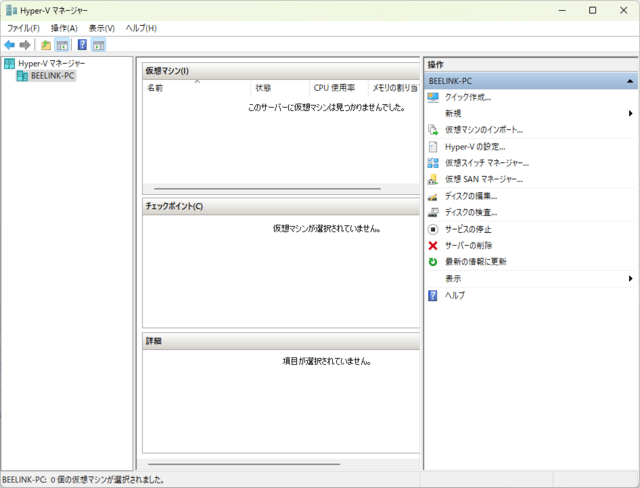This screenshot has width=640, height=488.
Task: Click message このサーバーに仮想マシンは見つかりませんでした
Action: pyautogui.click(x=327, y=108)
